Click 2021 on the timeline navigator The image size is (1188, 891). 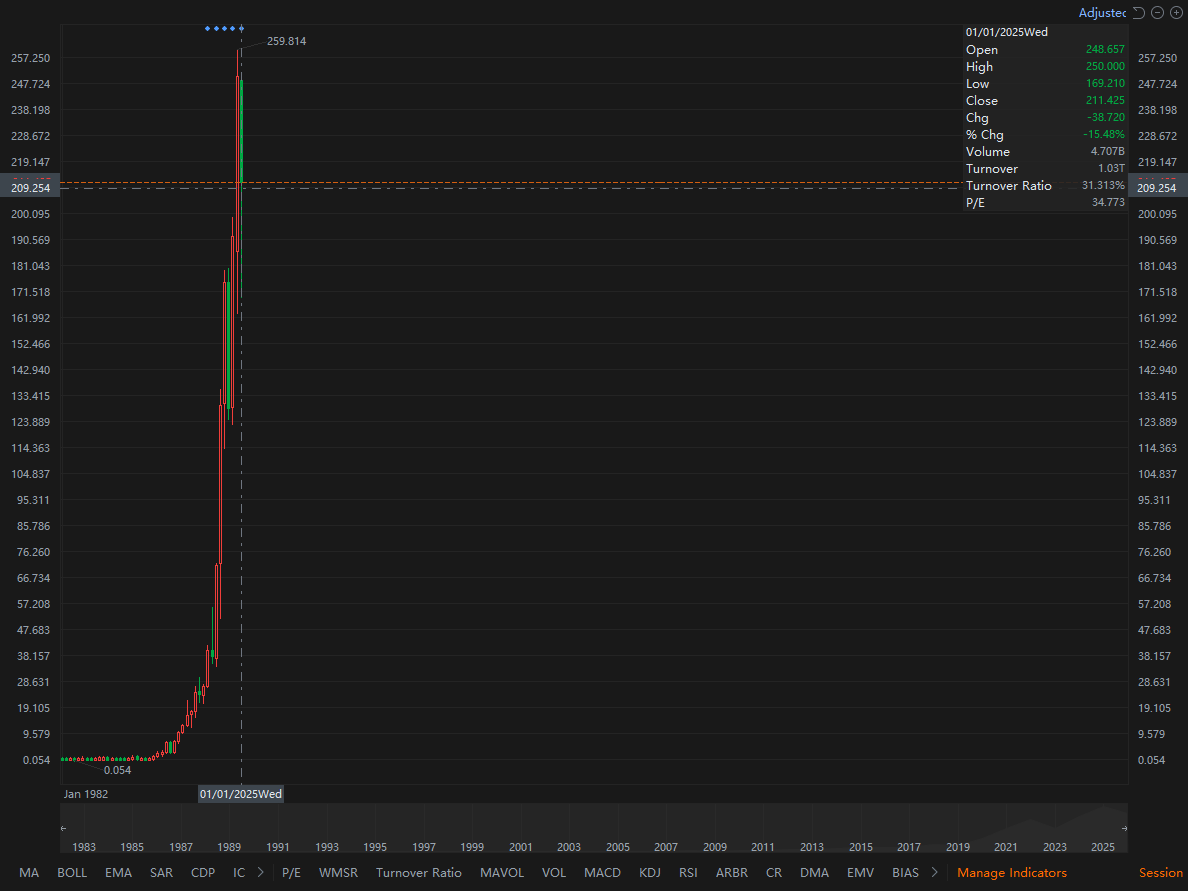1005,847
